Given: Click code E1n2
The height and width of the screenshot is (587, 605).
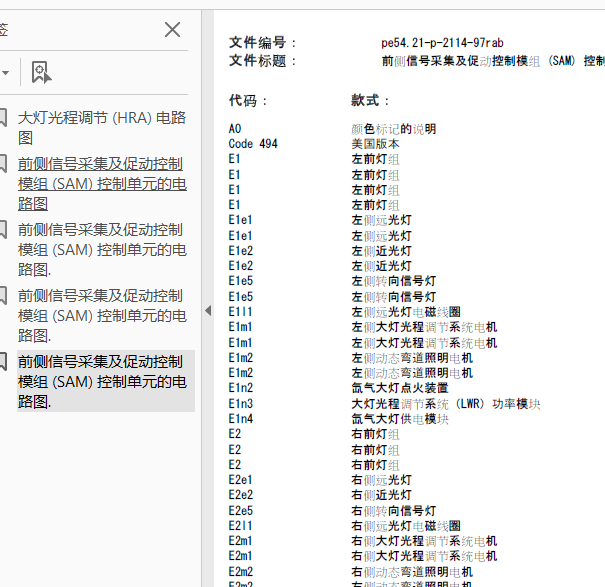Looking at the screenshot, I should point(241,388).
